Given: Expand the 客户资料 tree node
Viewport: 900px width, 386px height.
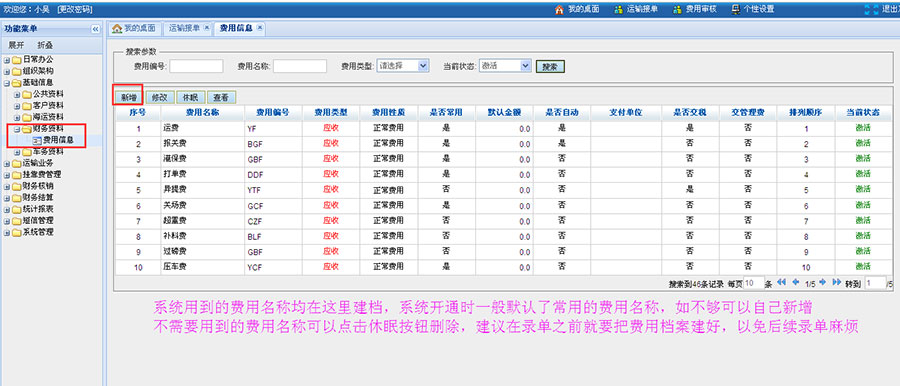Looking at the screenshot, I should coord(17,106).
